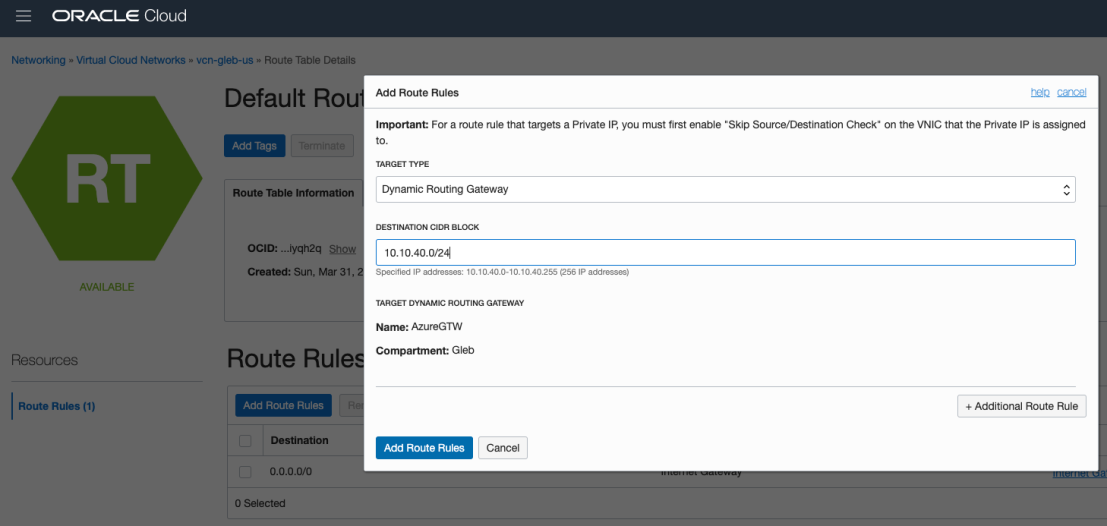Viewport: 1107px width, 526px height.
Task: Go to Networking breadcrumb
Action: pos(38,61)
